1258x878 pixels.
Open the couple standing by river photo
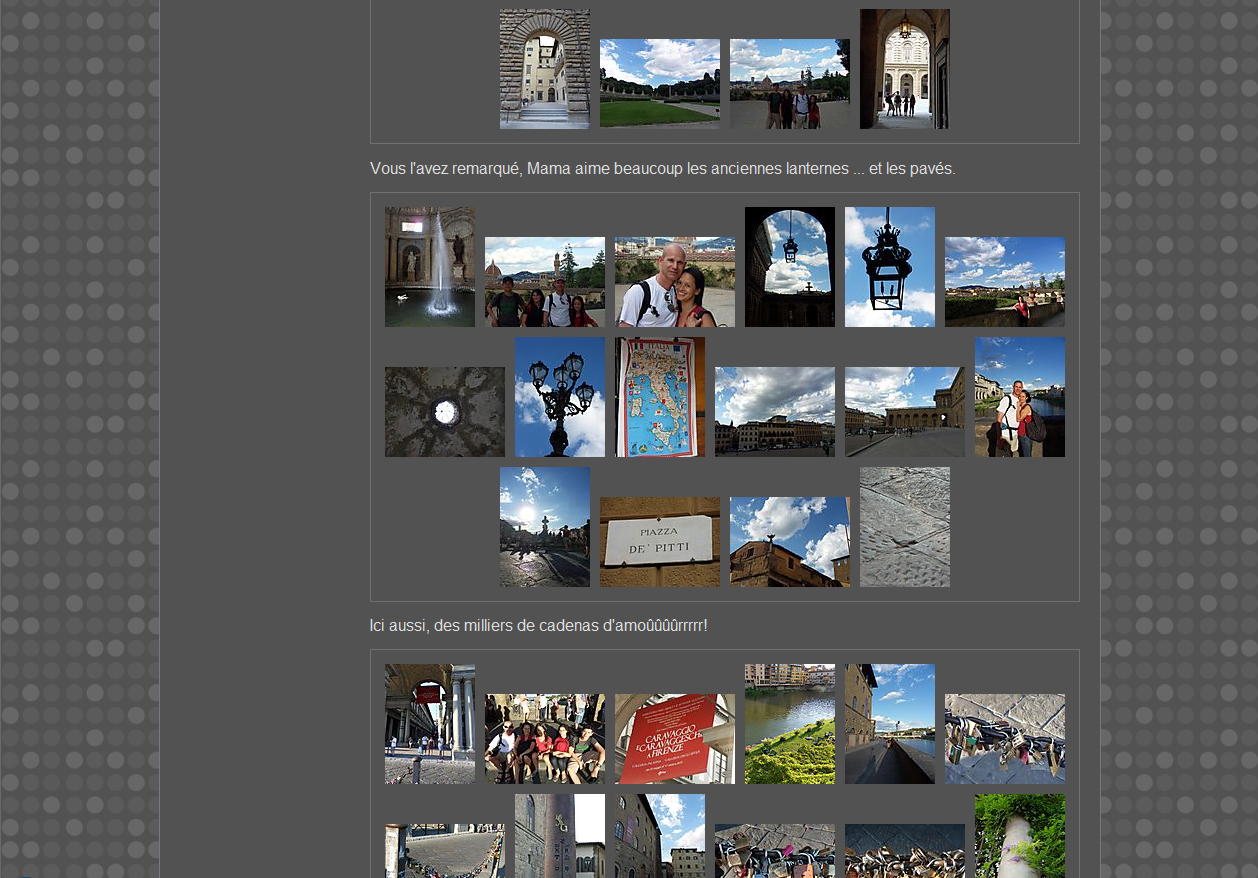click(1019, 397)
